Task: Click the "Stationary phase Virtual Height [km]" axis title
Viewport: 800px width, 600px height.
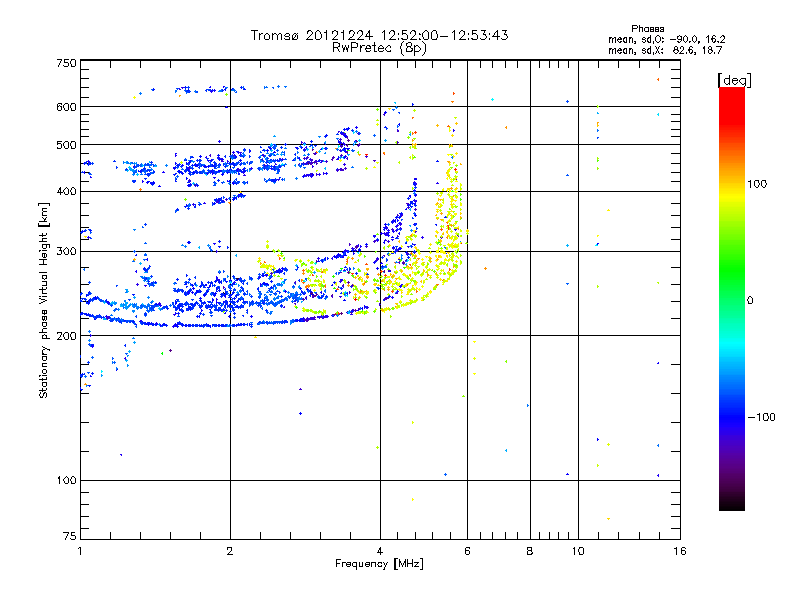Action: tap(44, 300)
